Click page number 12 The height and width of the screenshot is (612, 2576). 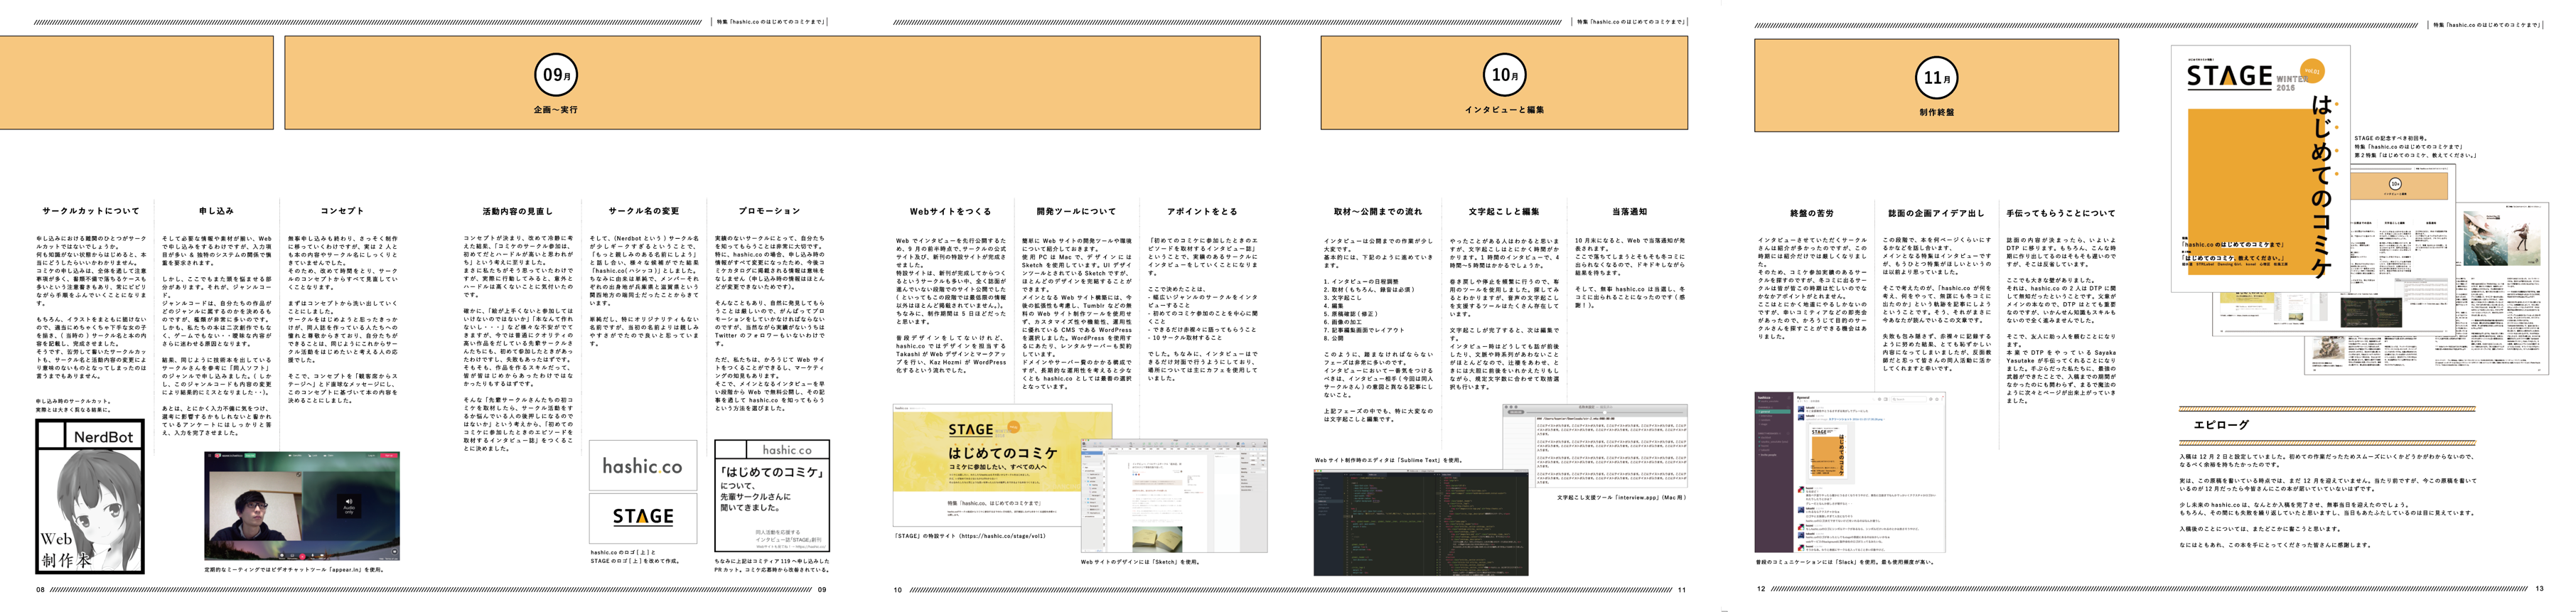point(1761,589)
